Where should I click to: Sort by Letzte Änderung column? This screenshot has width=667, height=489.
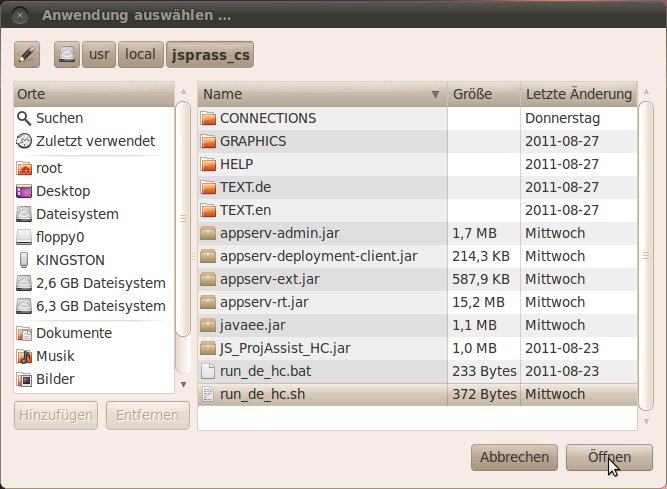click(x=578, y=94)
